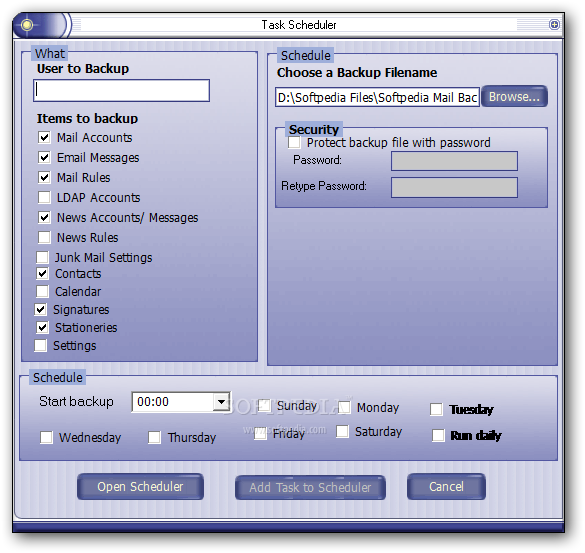Enable Settings backup item
Viewport: 585px width, 553px height.
[41, 346]
